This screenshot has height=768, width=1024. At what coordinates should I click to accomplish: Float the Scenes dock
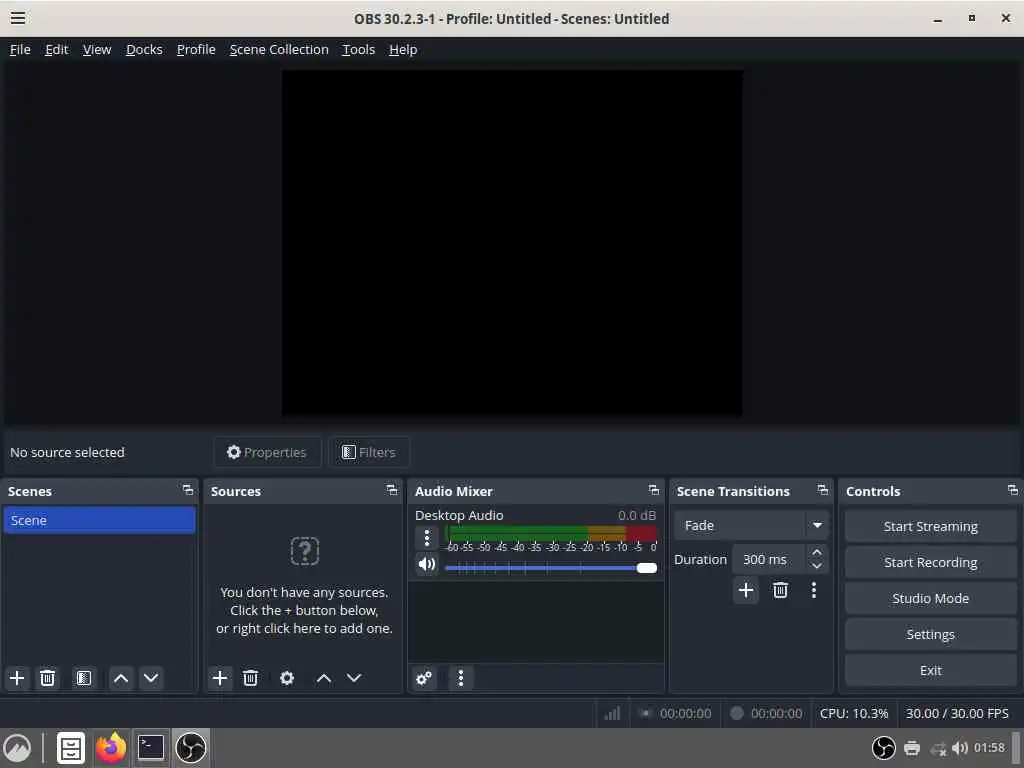point(187,490)
